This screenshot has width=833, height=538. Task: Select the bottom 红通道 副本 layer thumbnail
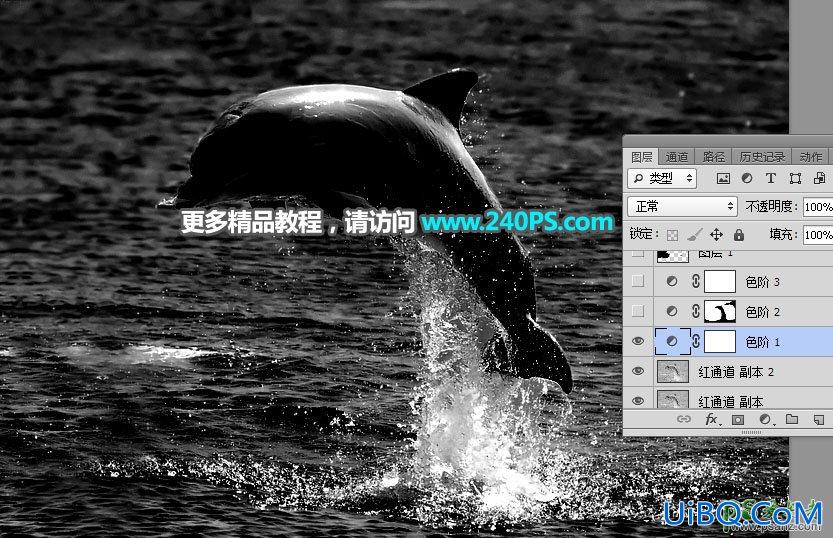(673, 399)
